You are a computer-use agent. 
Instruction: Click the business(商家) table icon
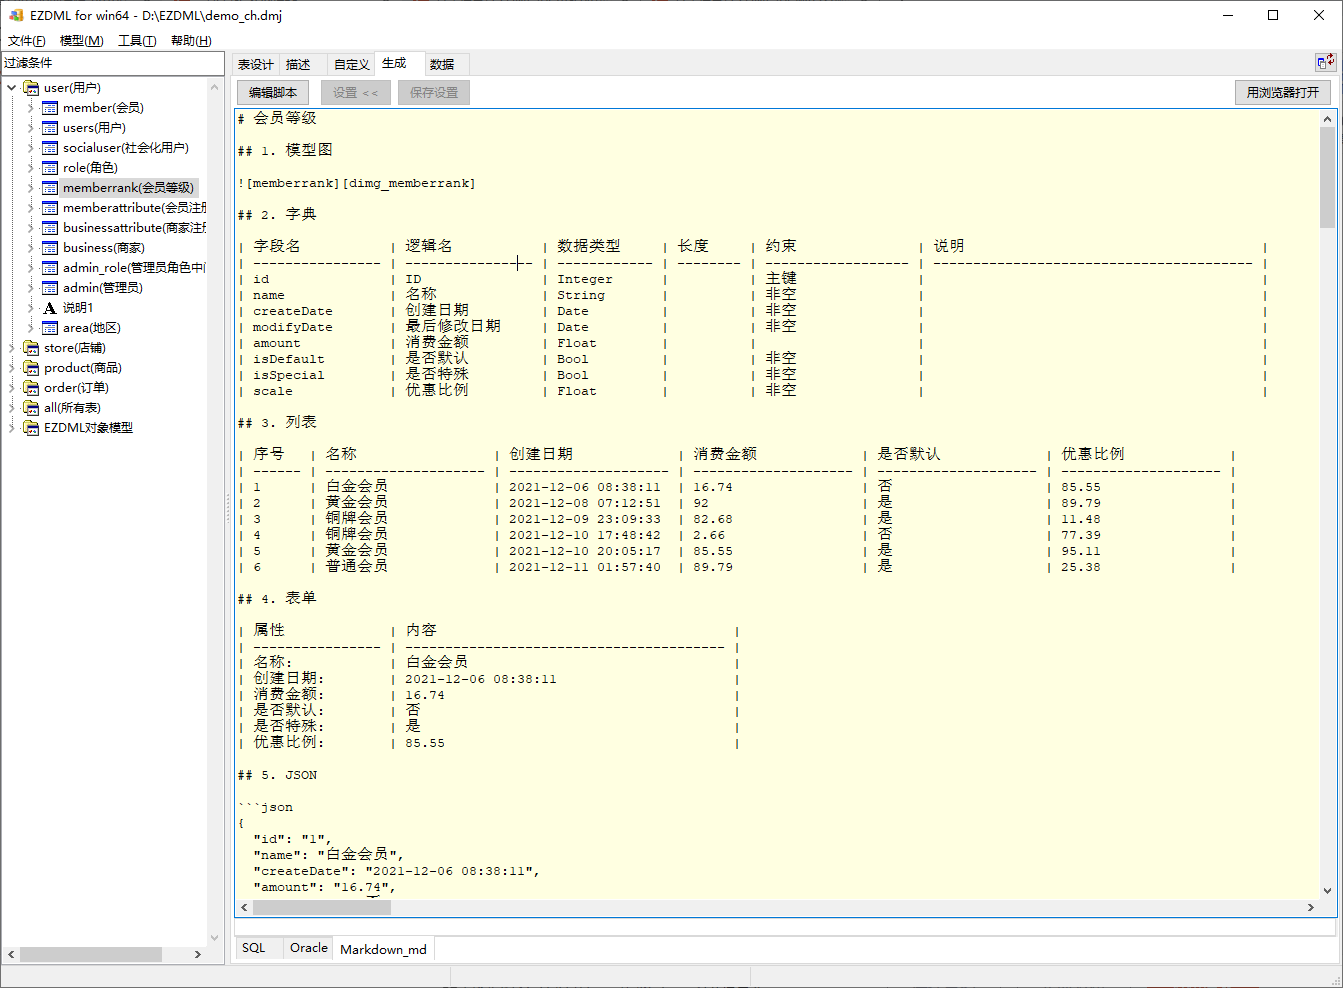(x=50, y=248)
